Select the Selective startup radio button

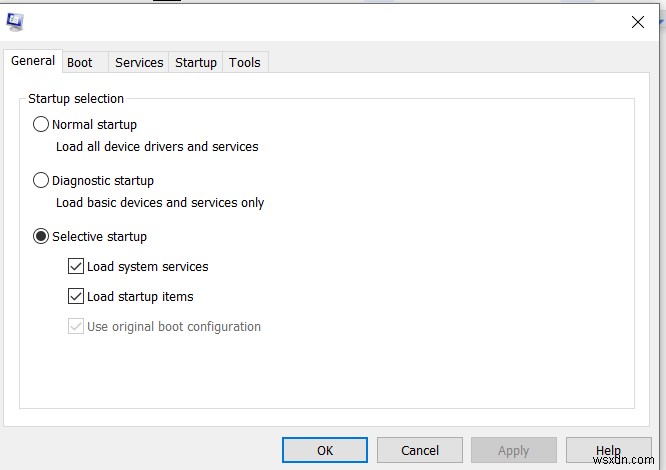click(x=41, y=236)
